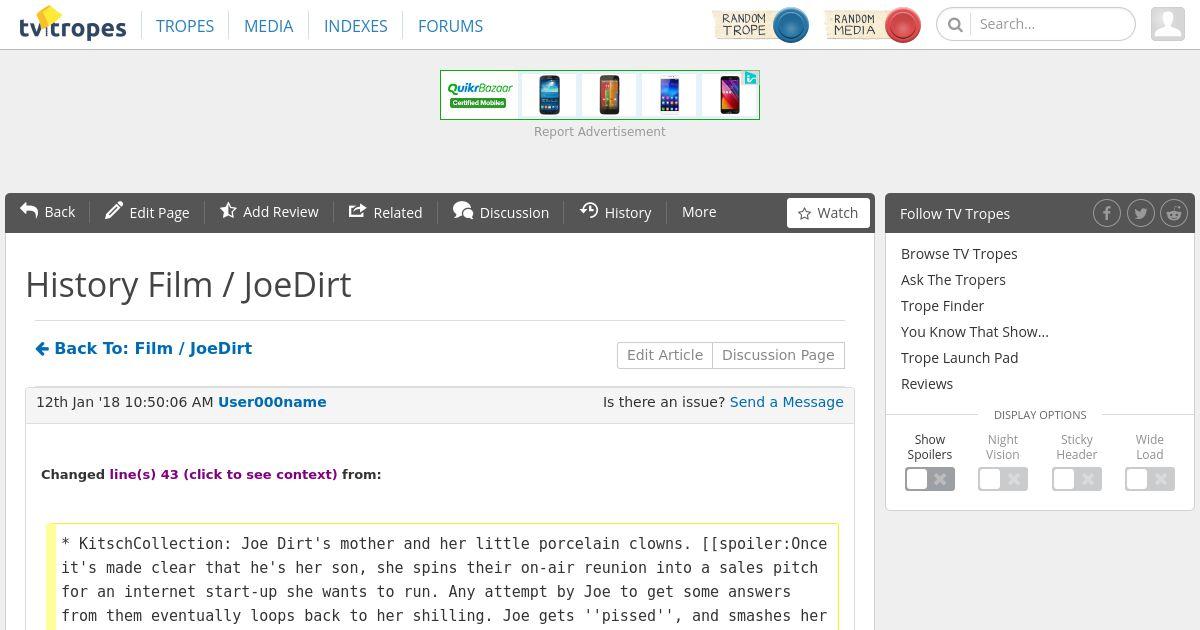Follow TV Tropes on Facebook

click(x=1106, y=213)
